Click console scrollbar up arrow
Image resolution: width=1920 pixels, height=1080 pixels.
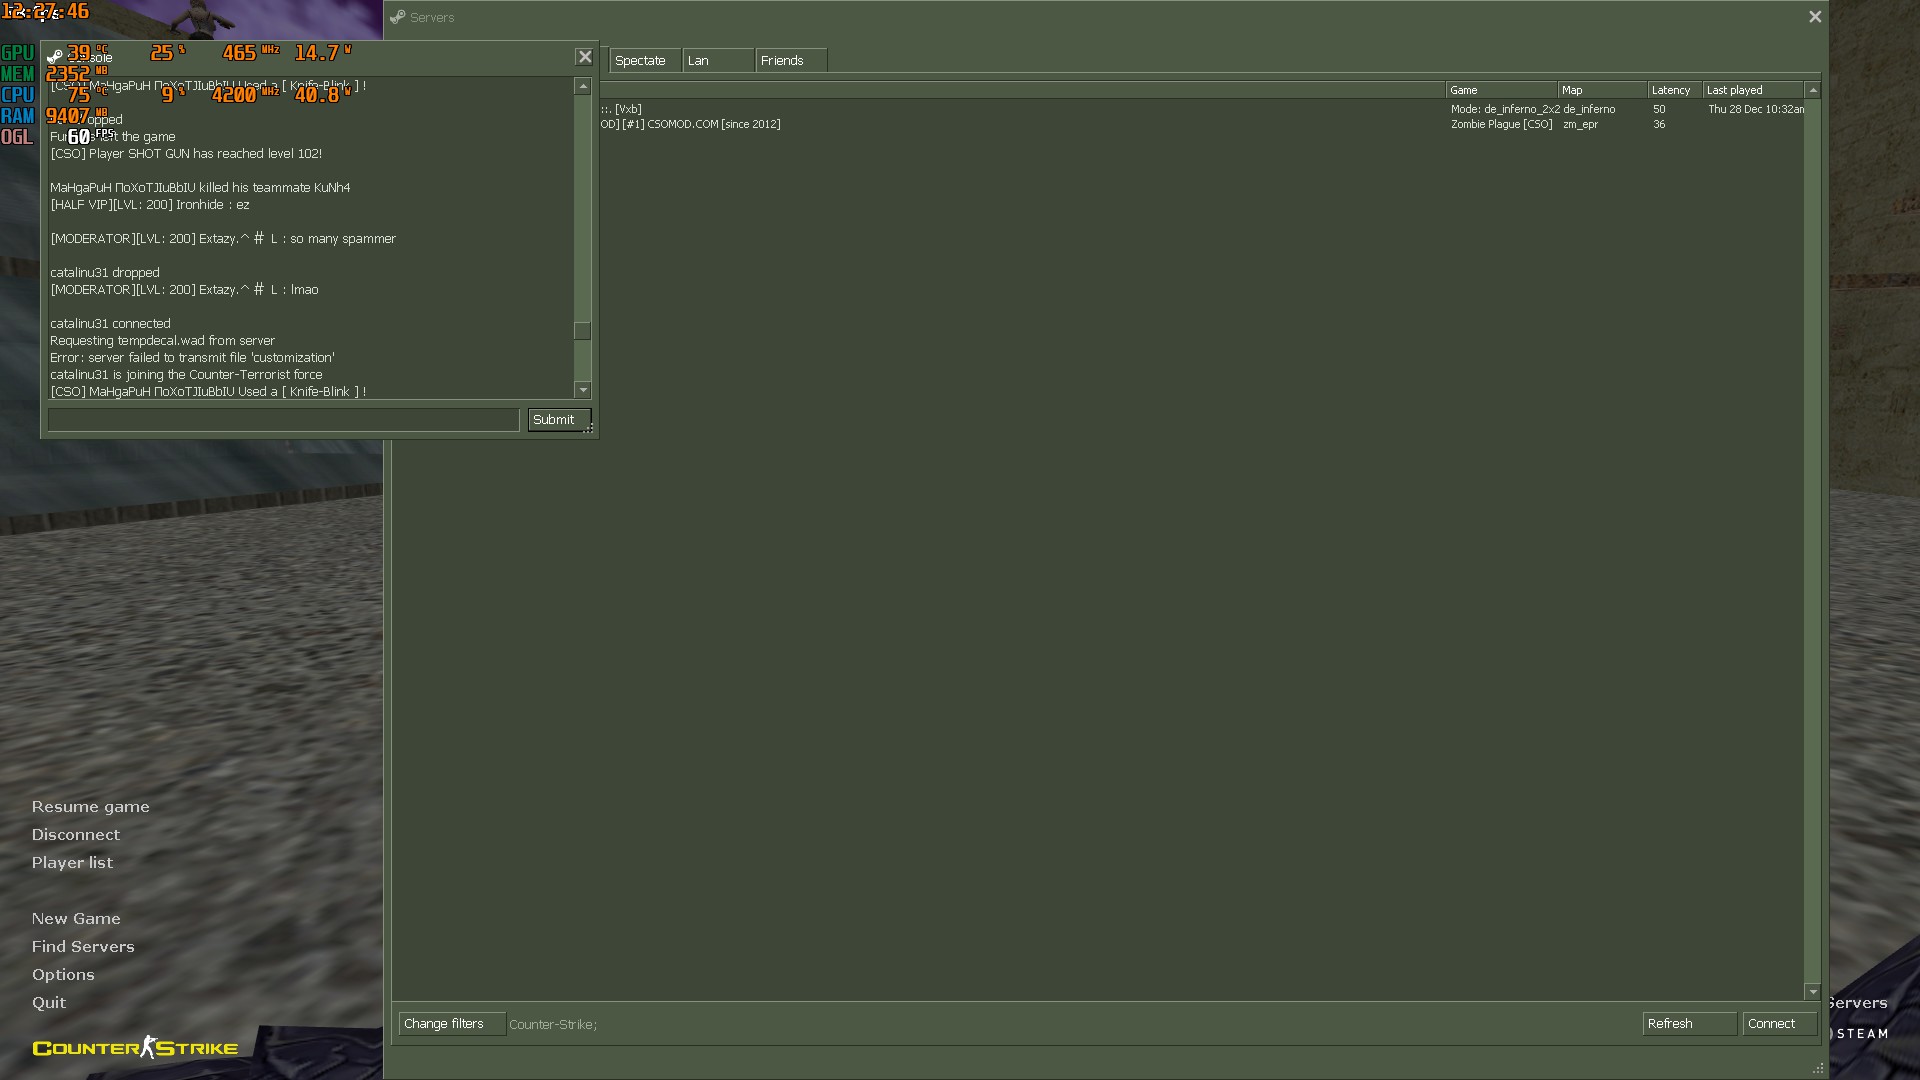pyautogui.click(x=583, y=87)
